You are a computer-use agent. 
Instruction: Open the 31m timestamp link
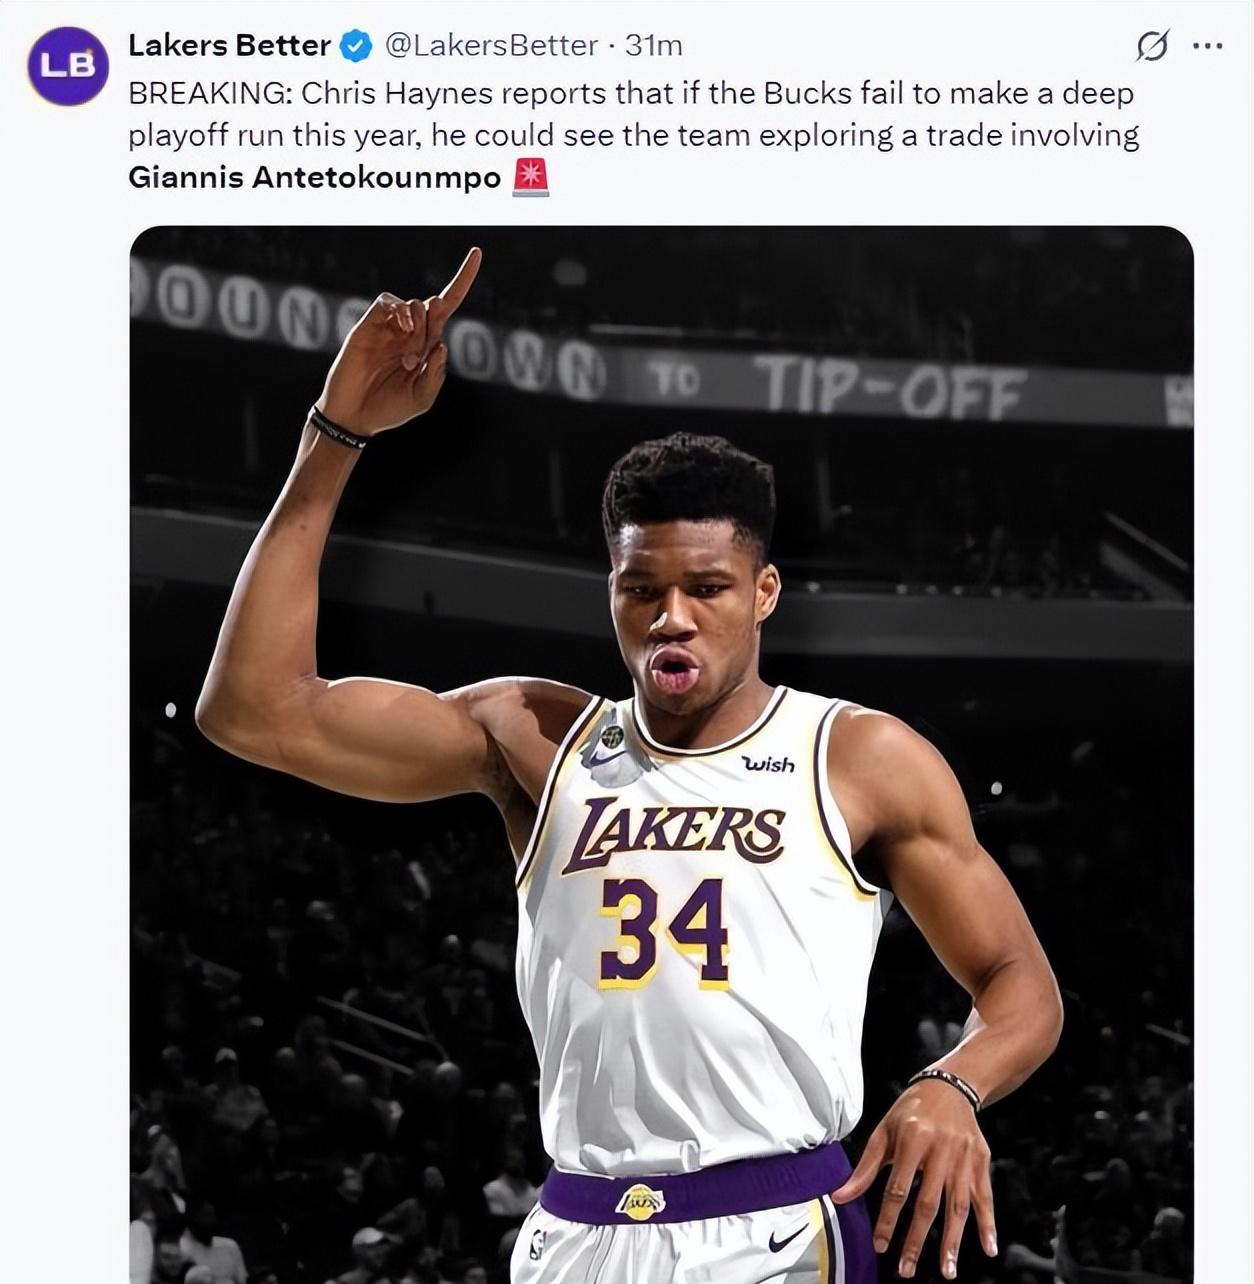coord(653,46)
